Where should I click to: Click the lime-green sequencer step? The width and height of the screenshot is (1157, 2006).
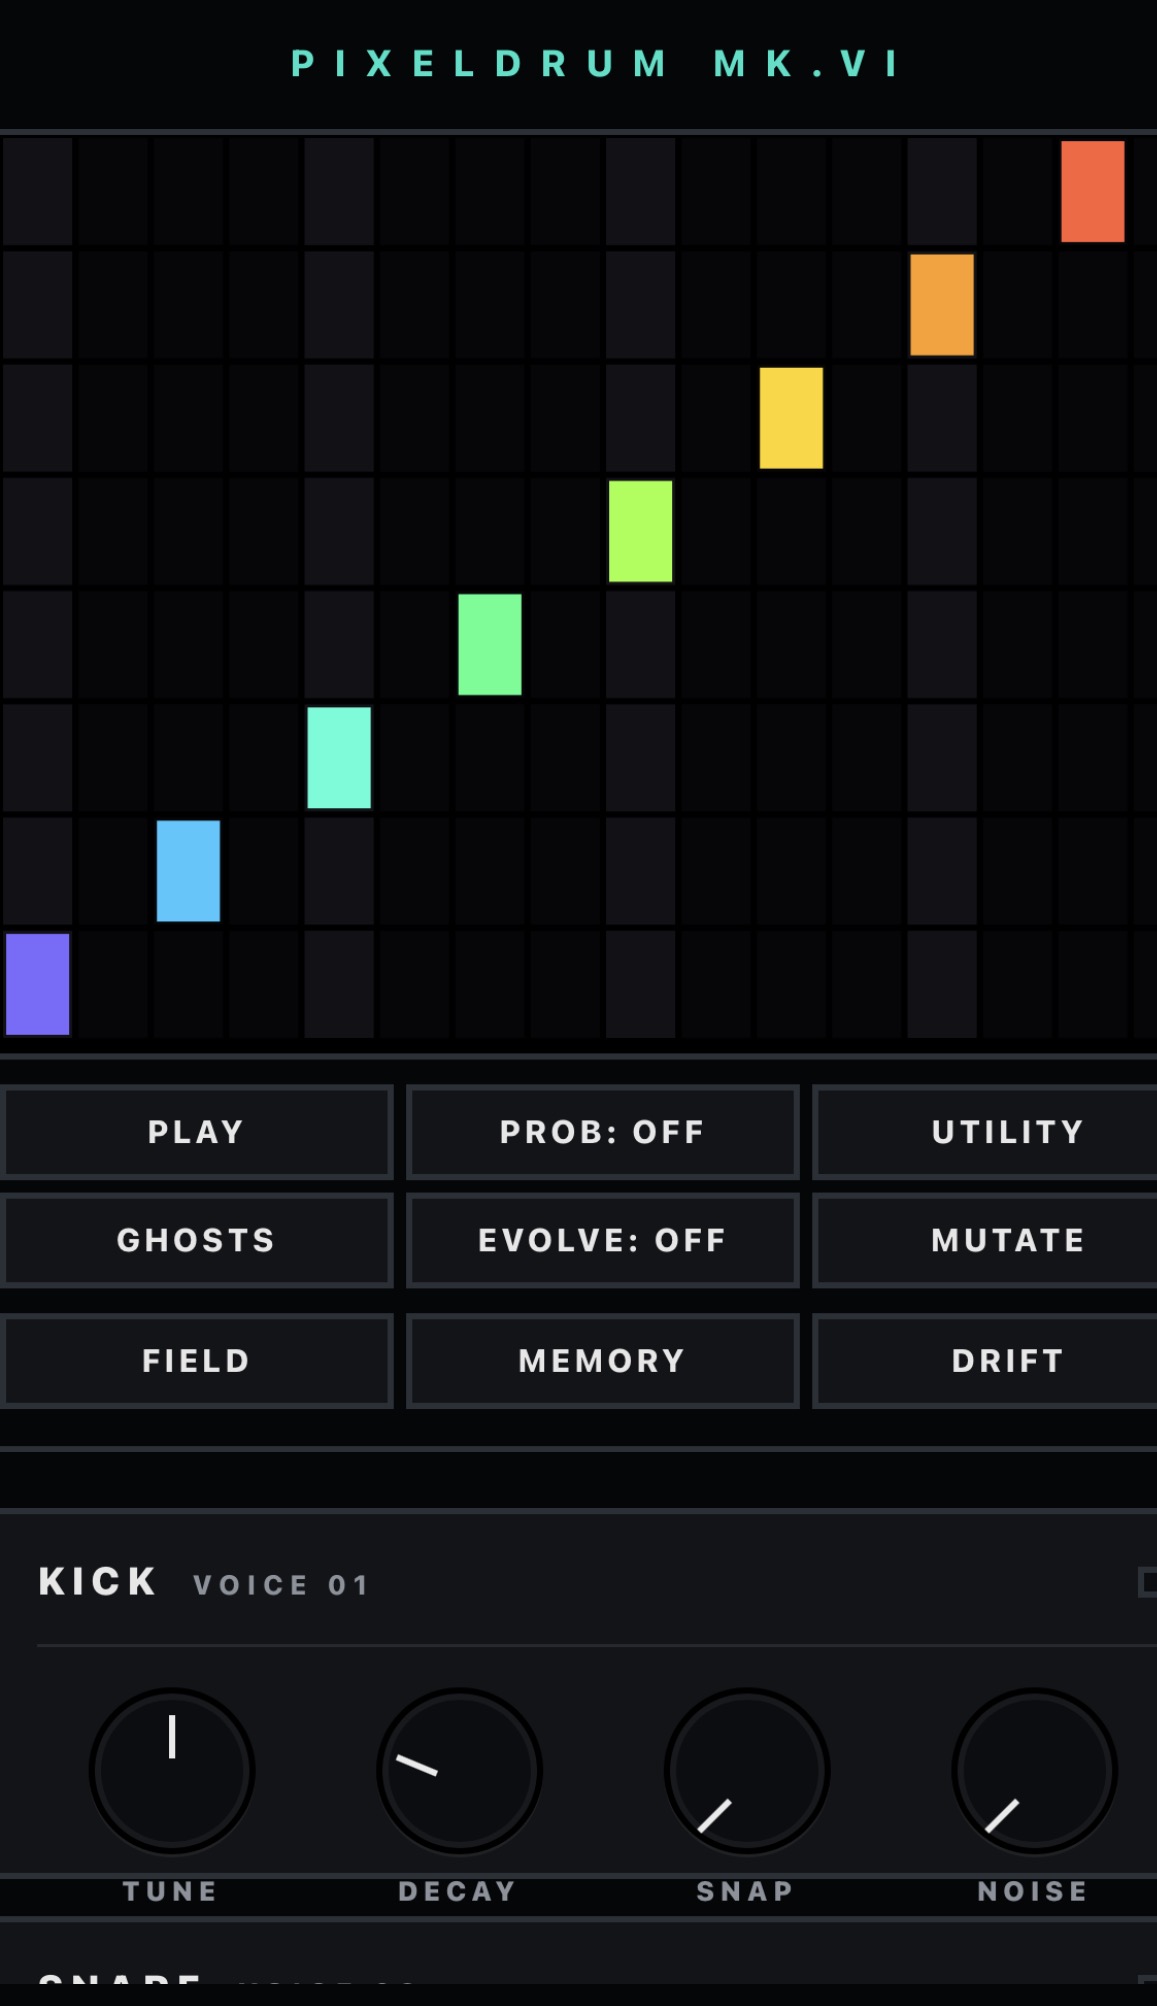pyautogui.click(x=640, y=531)
